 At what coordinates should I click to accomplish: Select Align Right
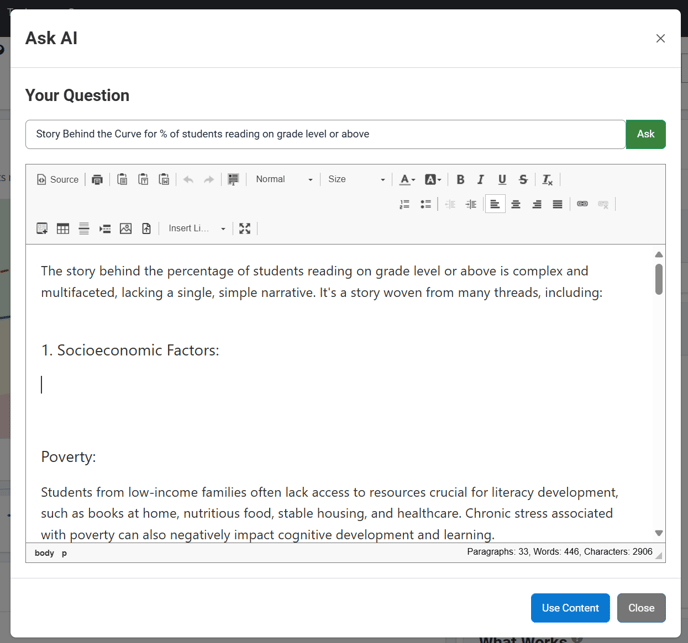[537, 204]
